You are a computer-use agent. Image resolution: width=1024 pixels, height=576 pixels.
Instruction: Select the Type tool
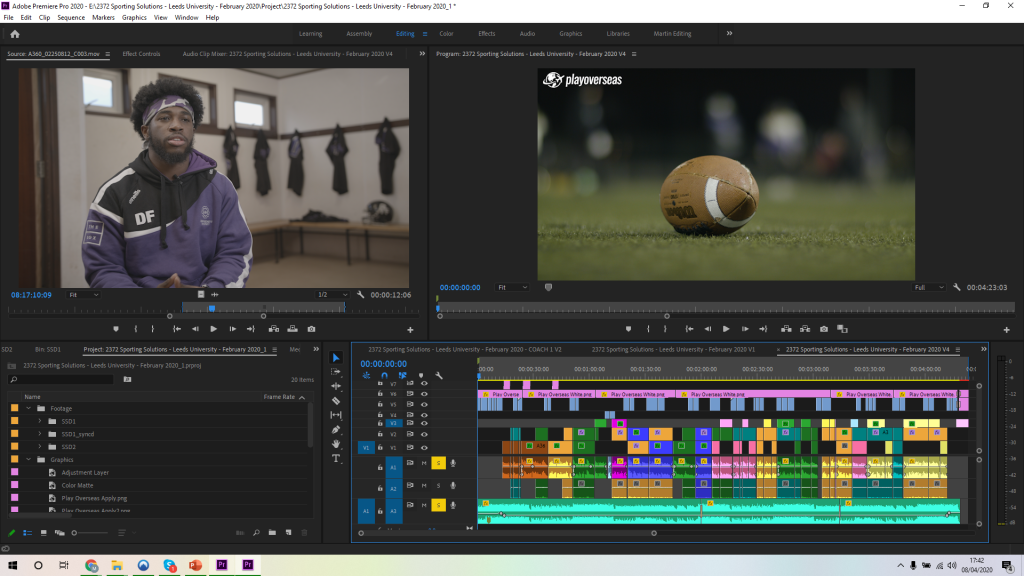click(336, 458)
